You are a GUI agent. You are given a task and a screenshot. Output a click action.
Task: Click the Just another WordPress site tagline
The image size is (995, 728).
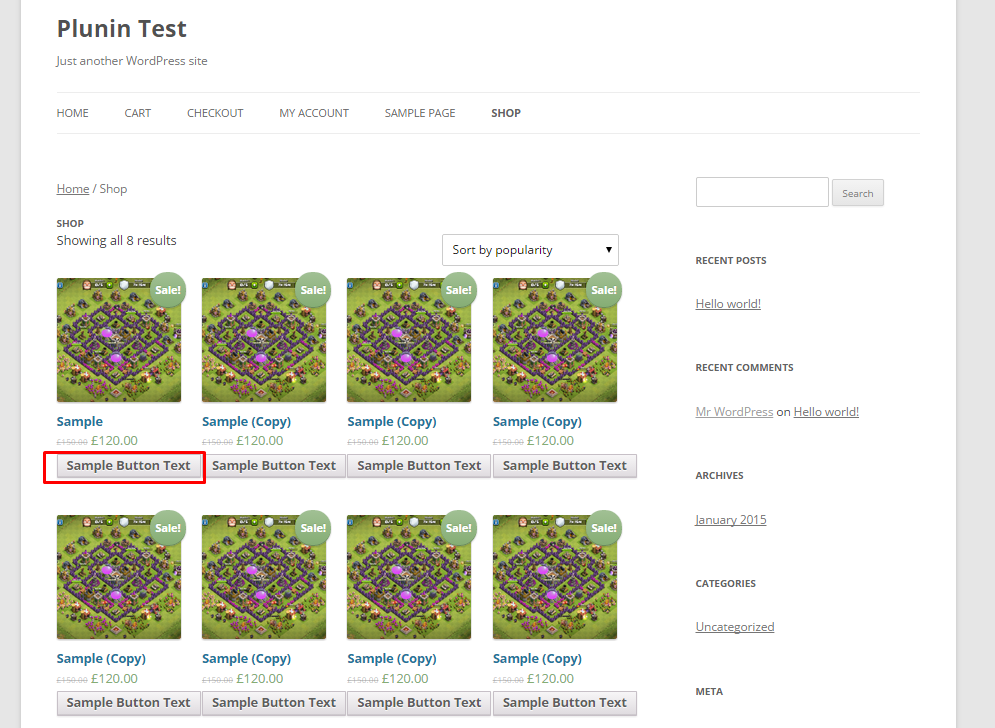(x=131, y=61)
